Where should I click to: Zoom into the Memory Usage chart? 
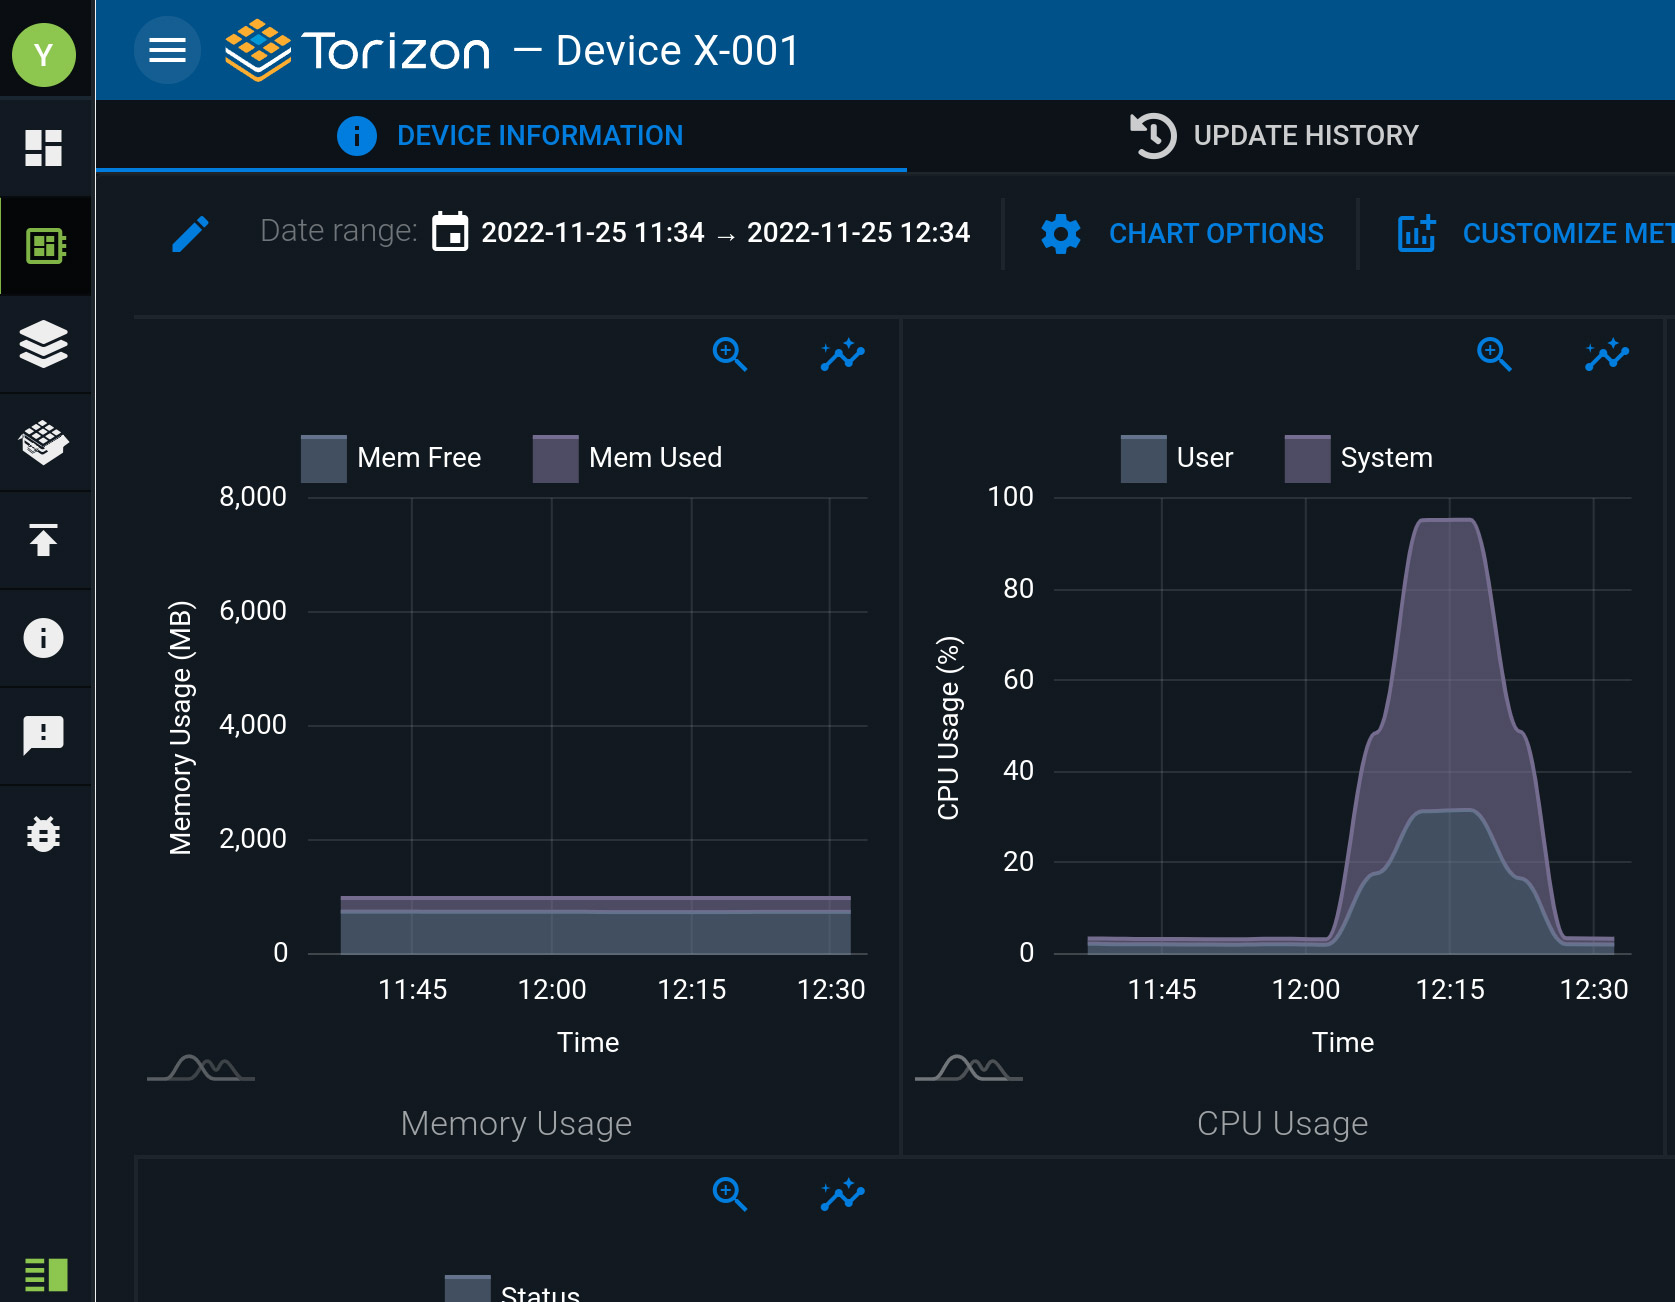coord(730,354)
